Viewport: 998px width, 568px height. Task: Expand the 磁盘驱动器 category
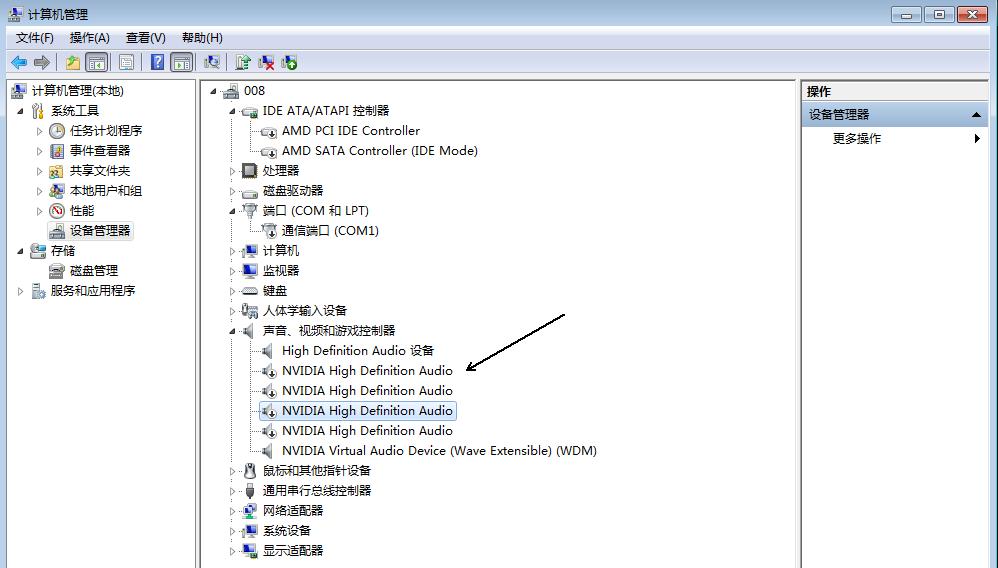(232, 191)
